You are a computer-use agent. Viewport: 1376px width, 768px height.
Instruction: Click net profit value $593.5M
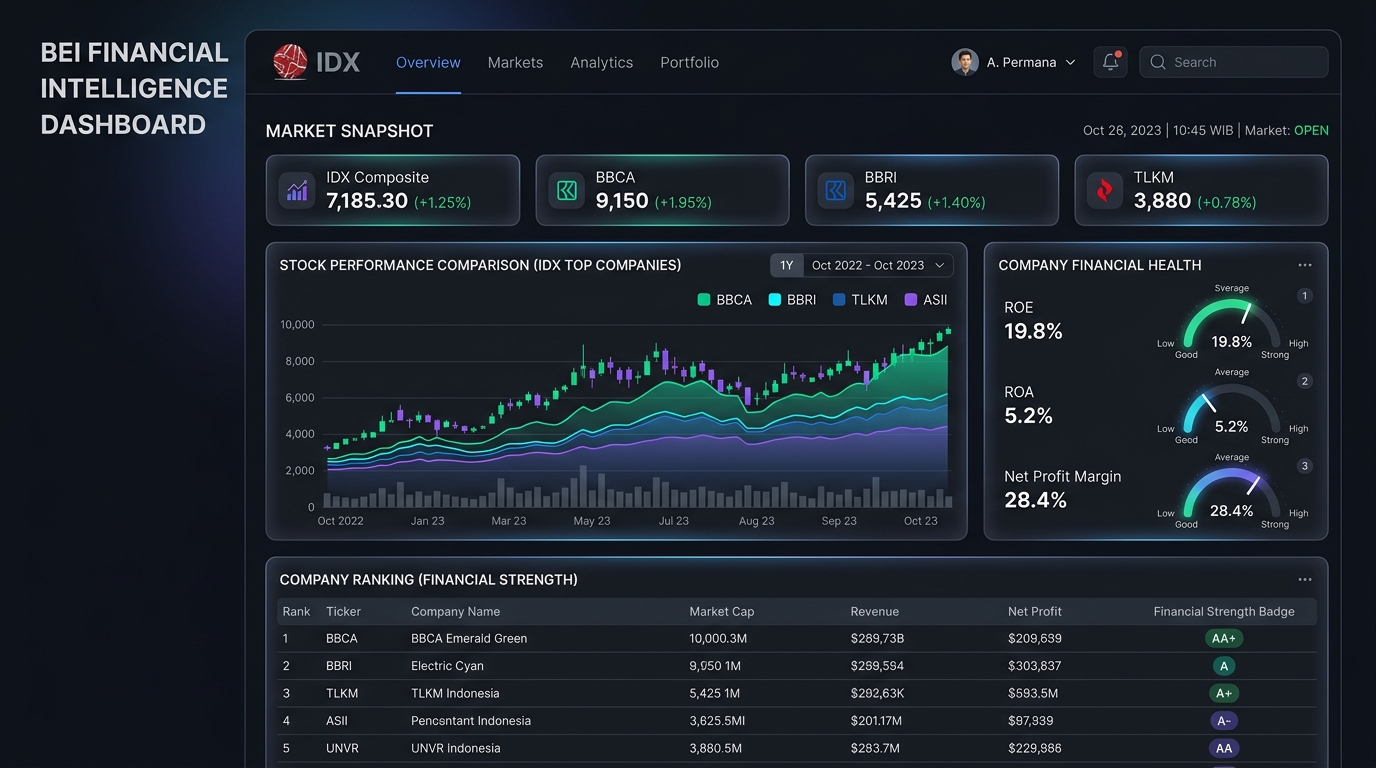[1033, 693]
